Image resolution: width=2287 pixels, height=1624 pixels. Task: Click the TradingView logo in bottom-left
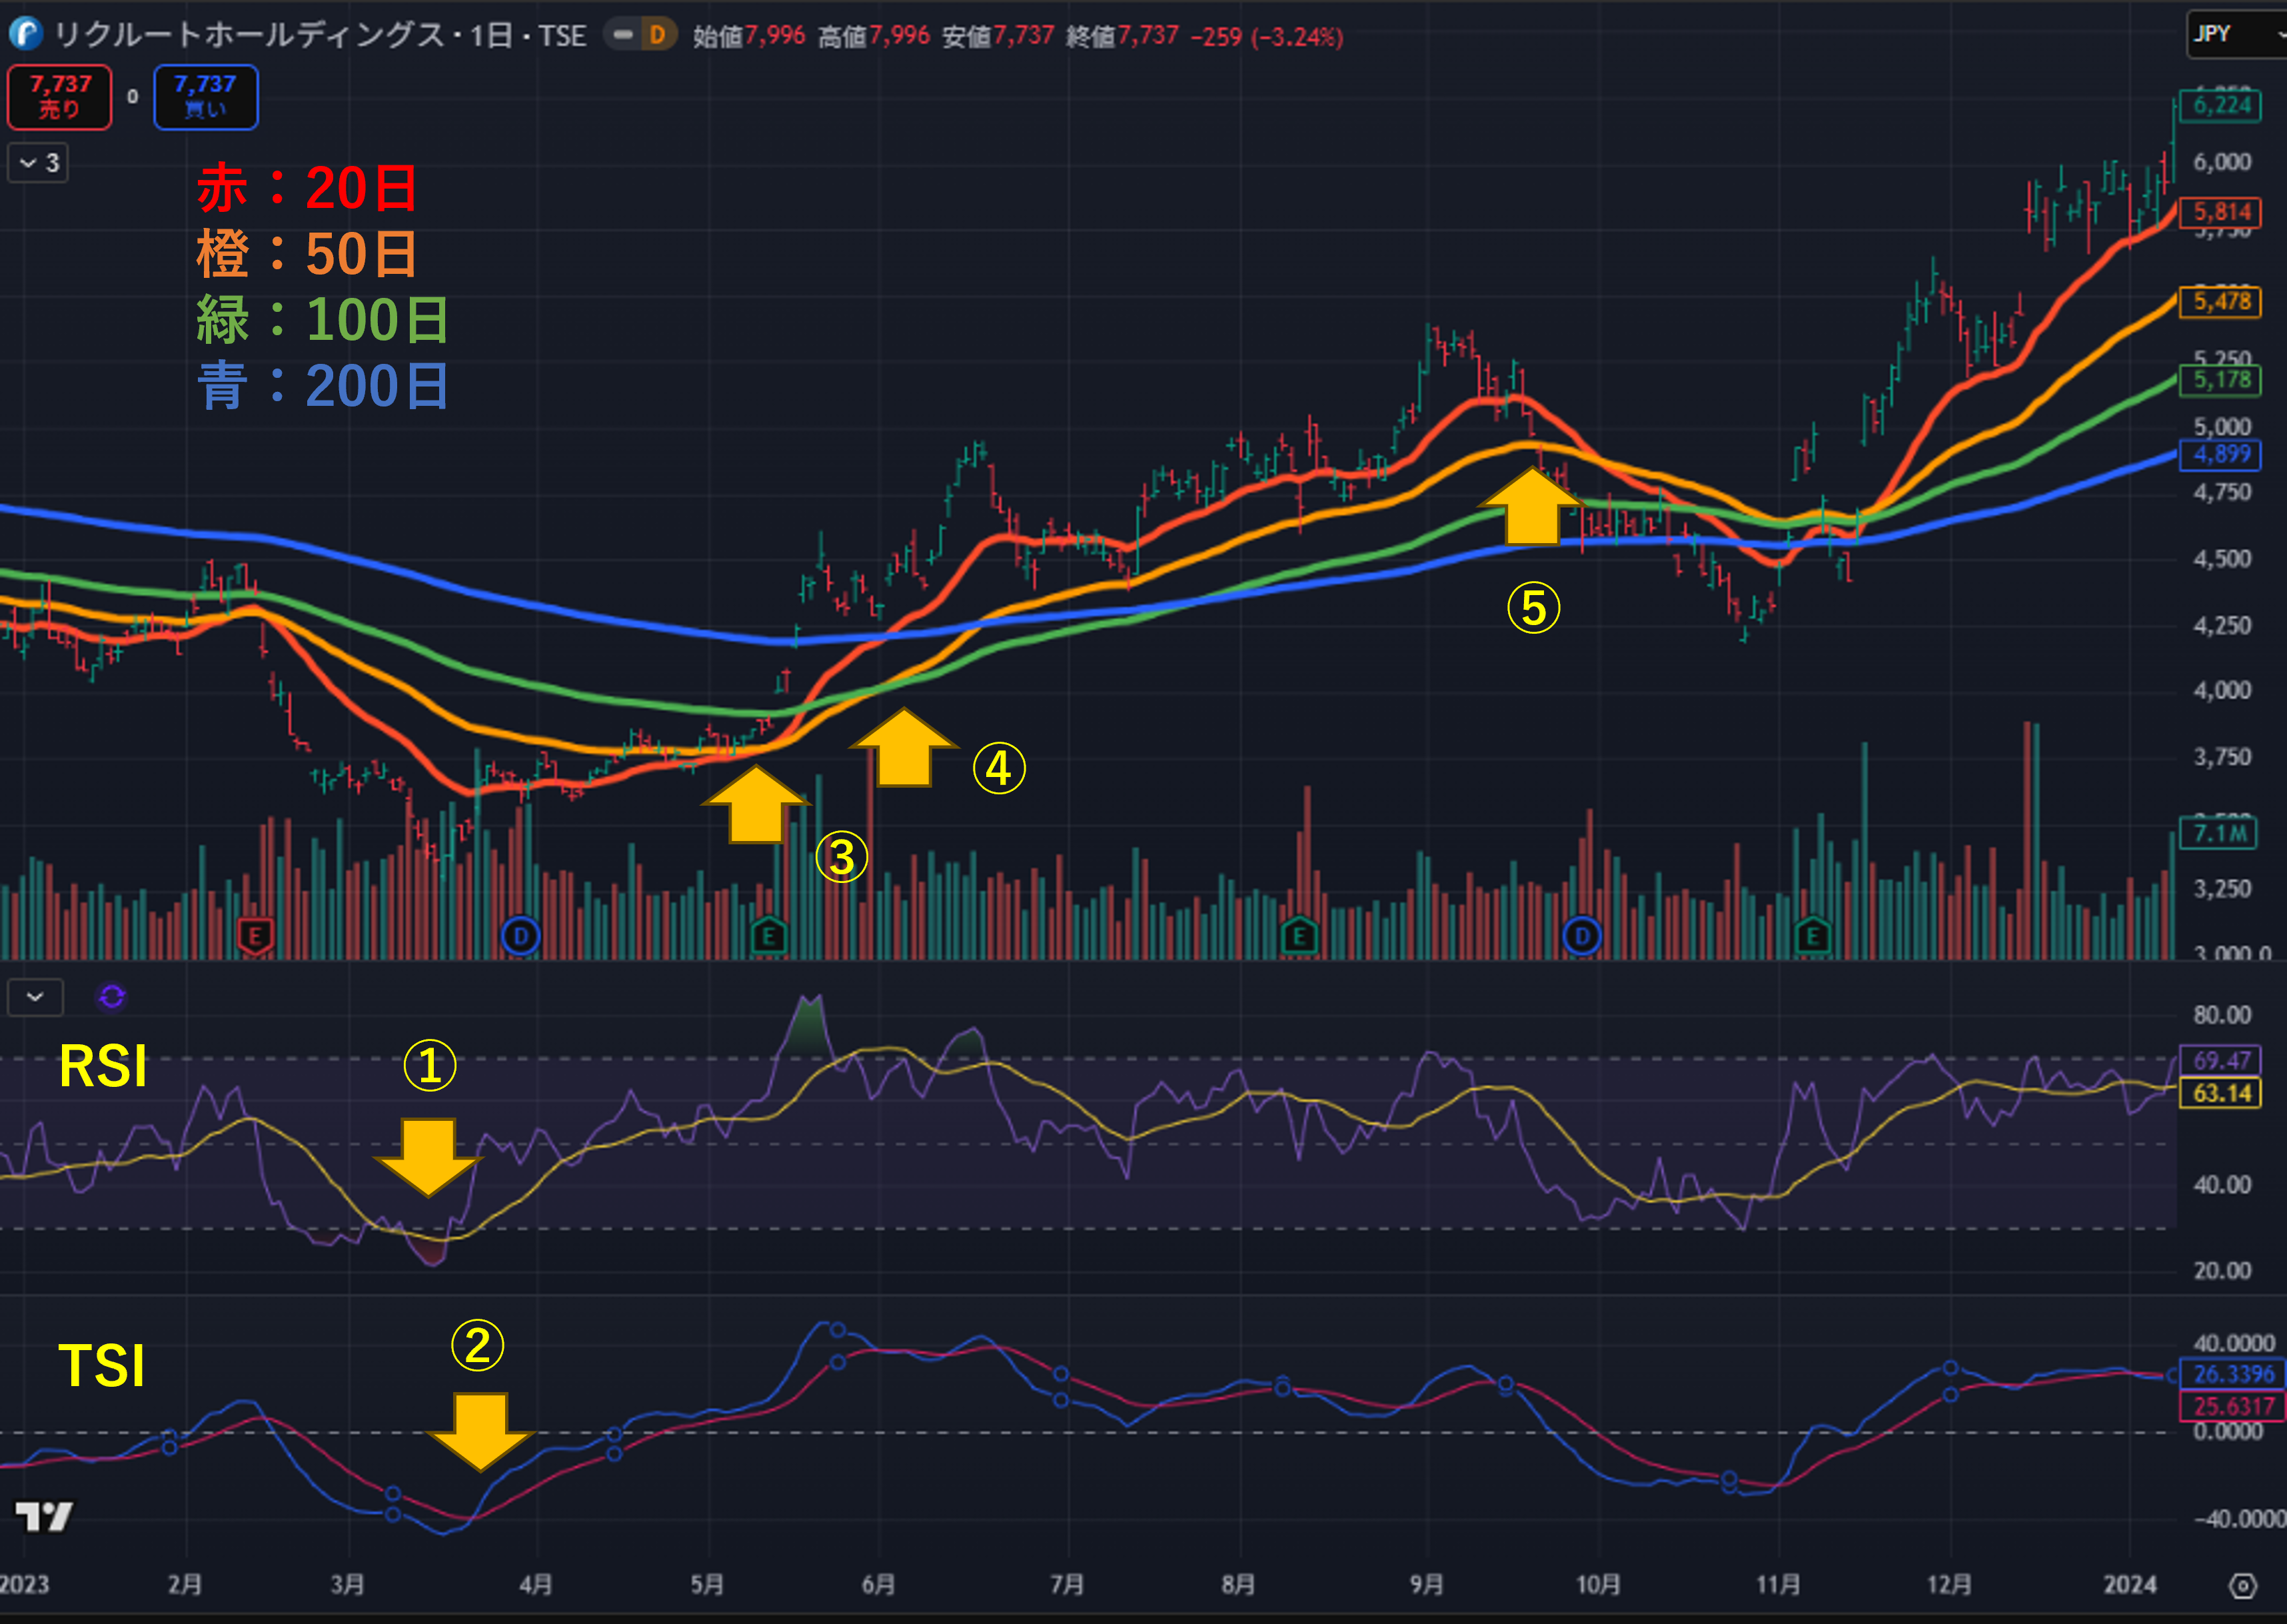(44, 1516)
